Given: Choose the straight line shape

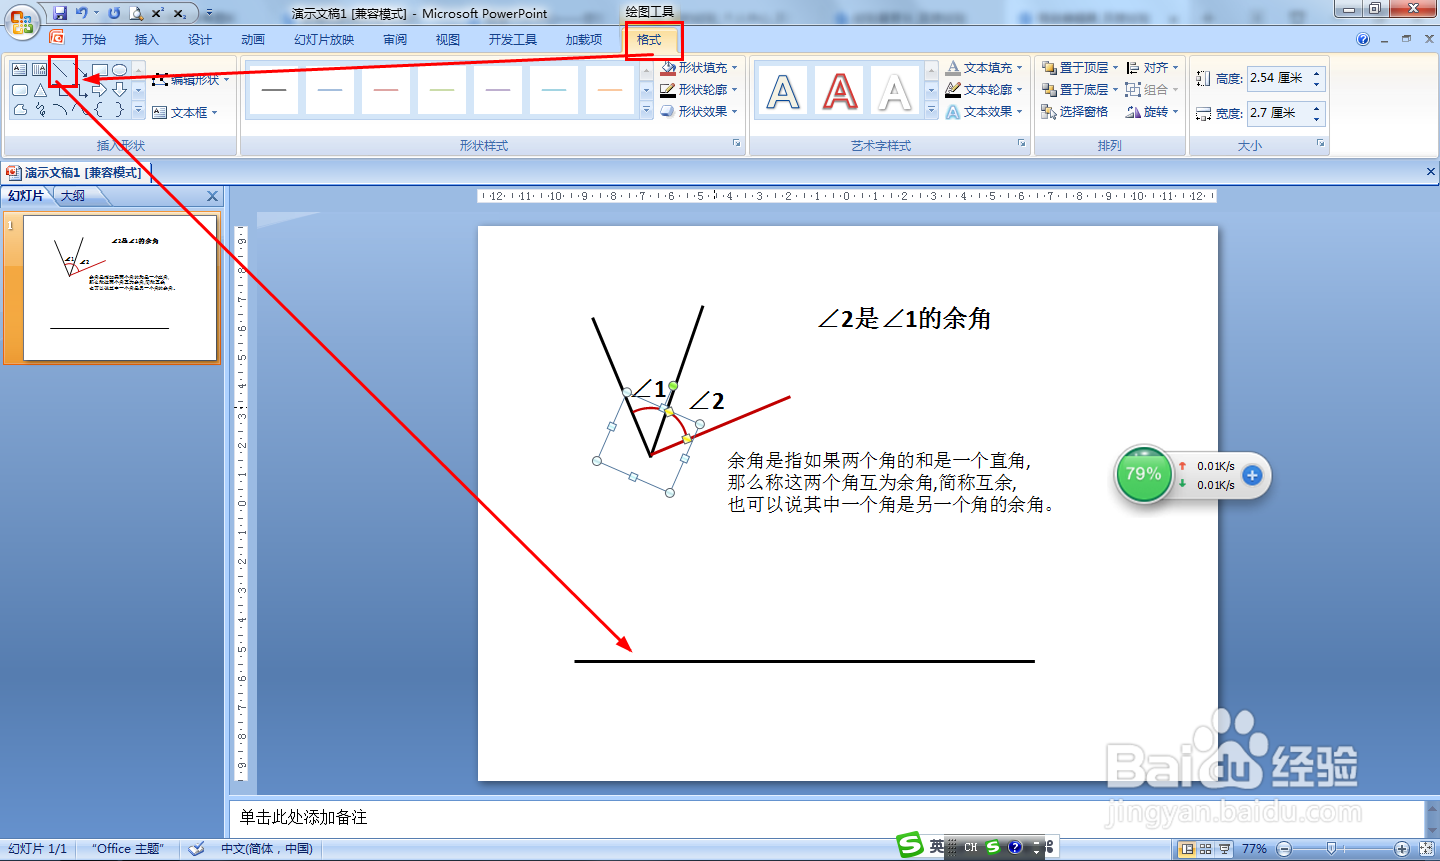Looking at the screenshot, I should [62, 70].
